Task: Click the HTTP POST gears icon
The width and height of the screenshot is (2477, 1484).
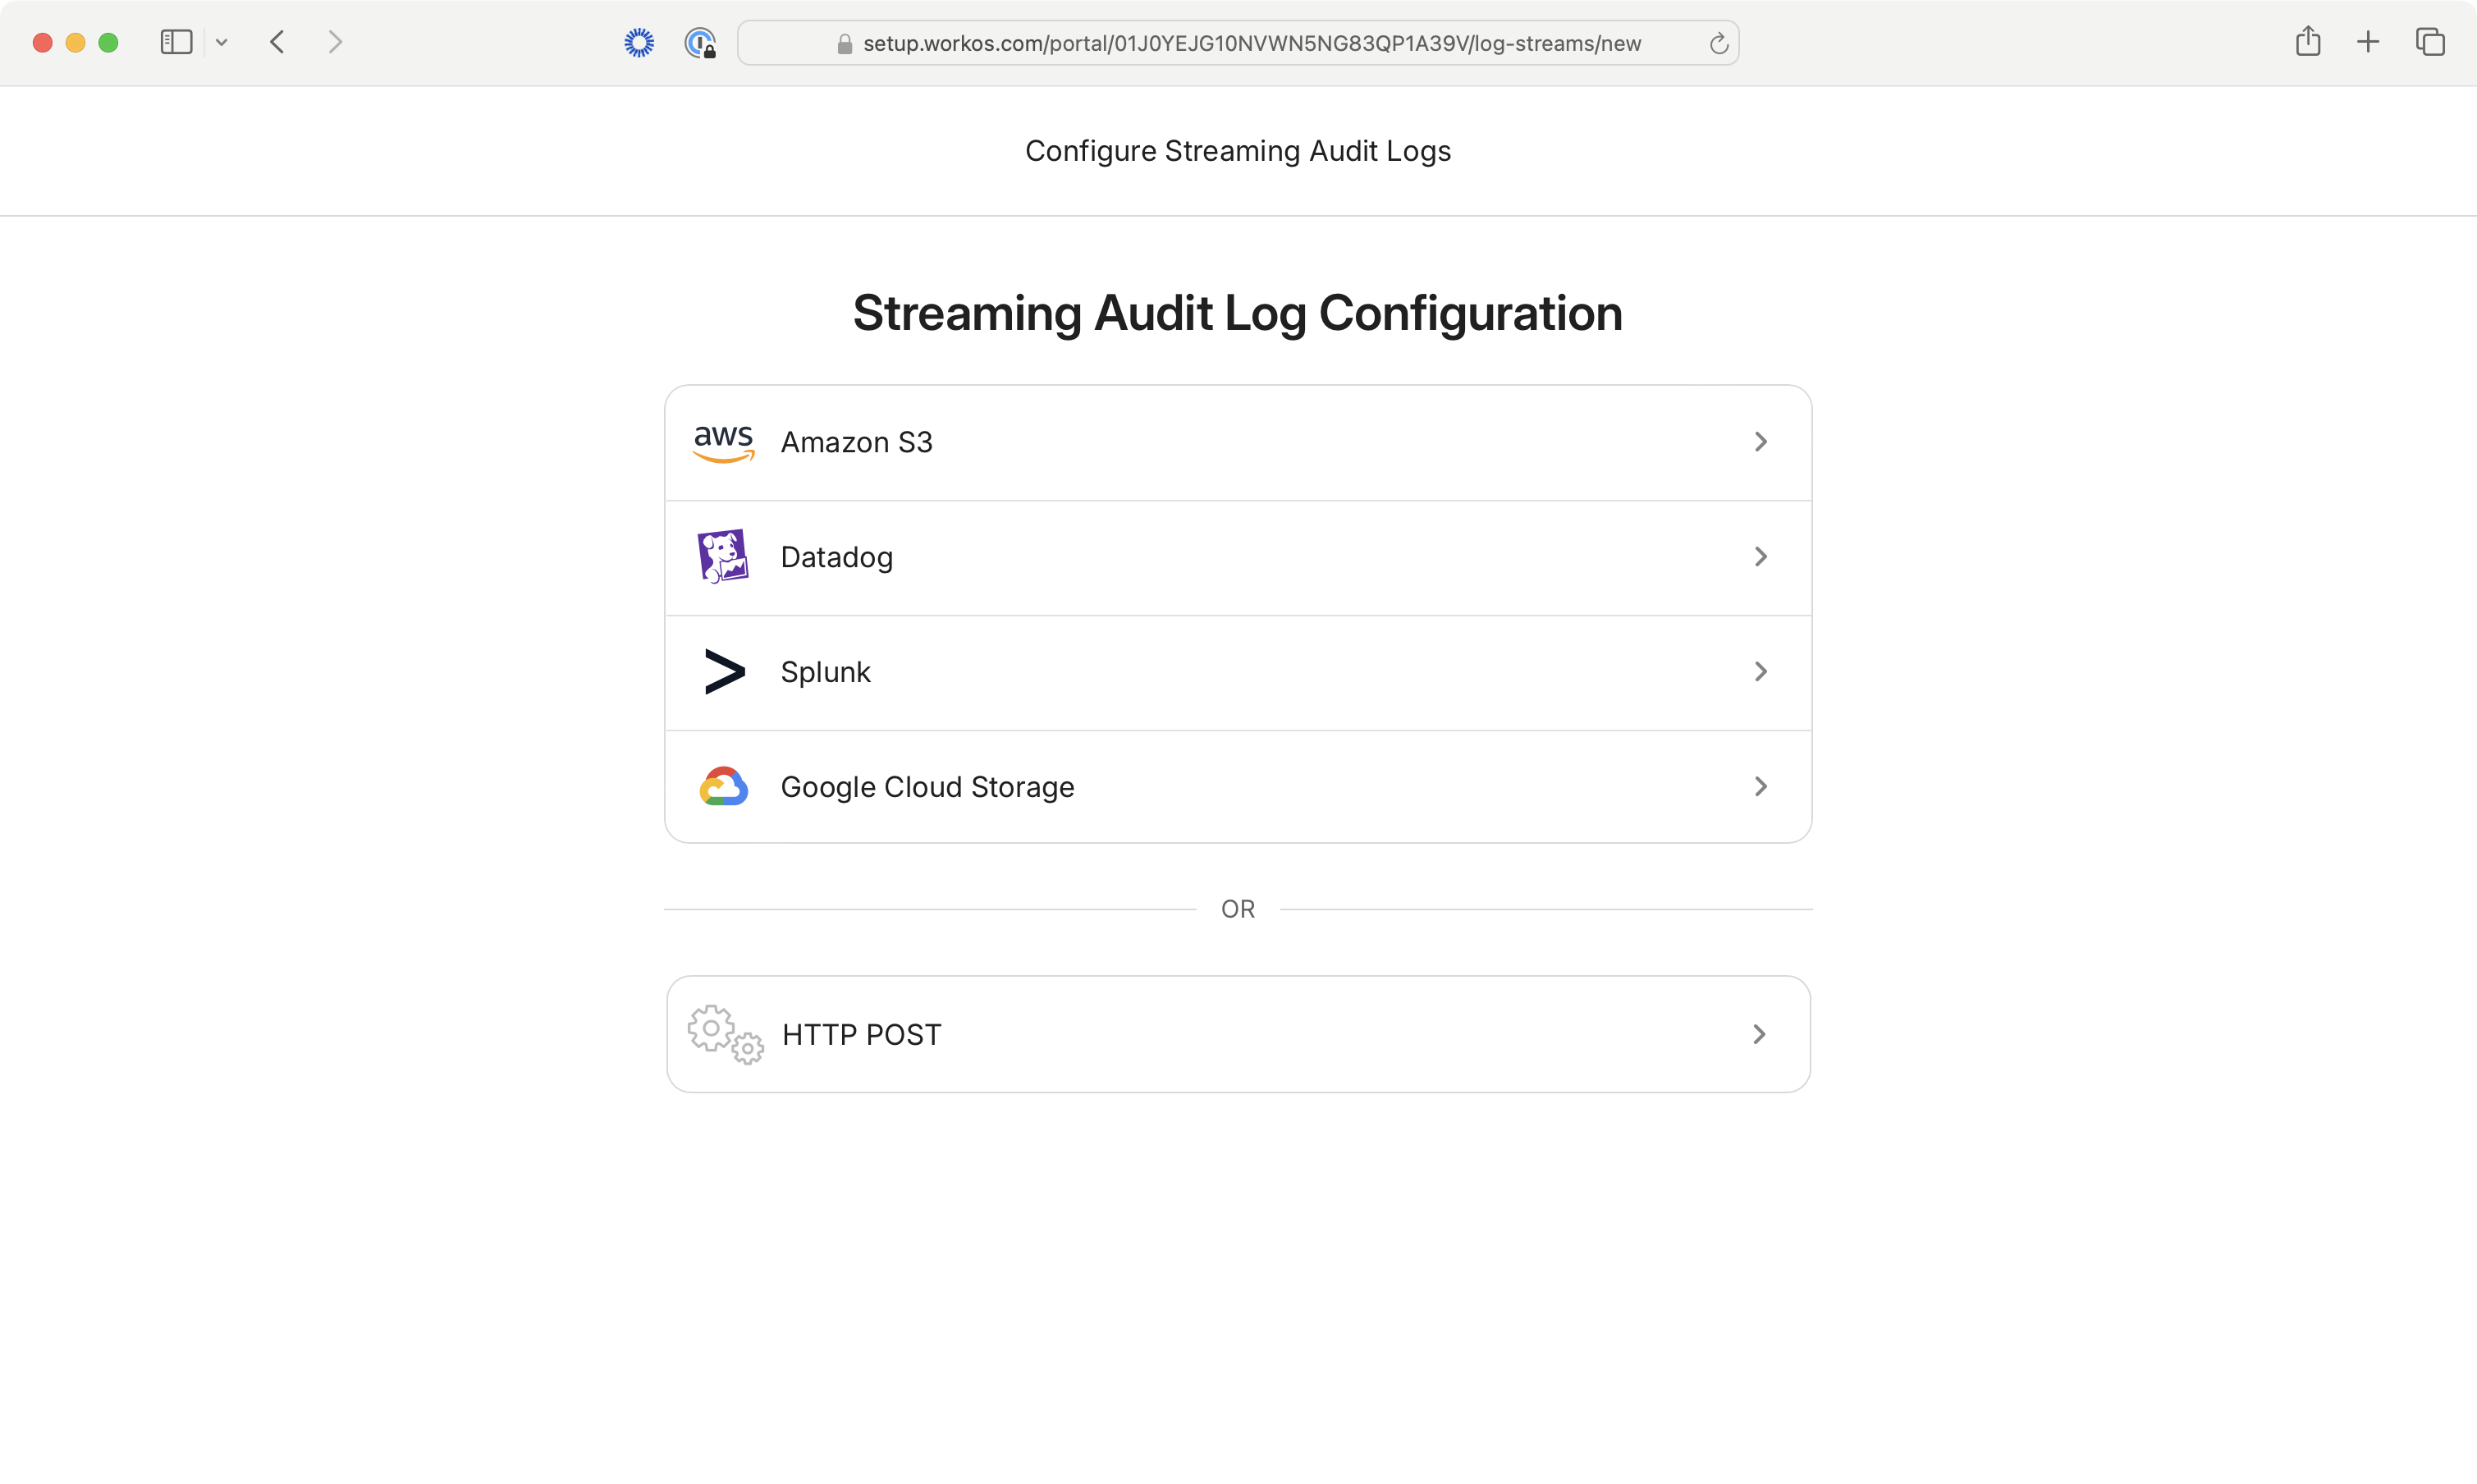Action: coord(725,1034)
